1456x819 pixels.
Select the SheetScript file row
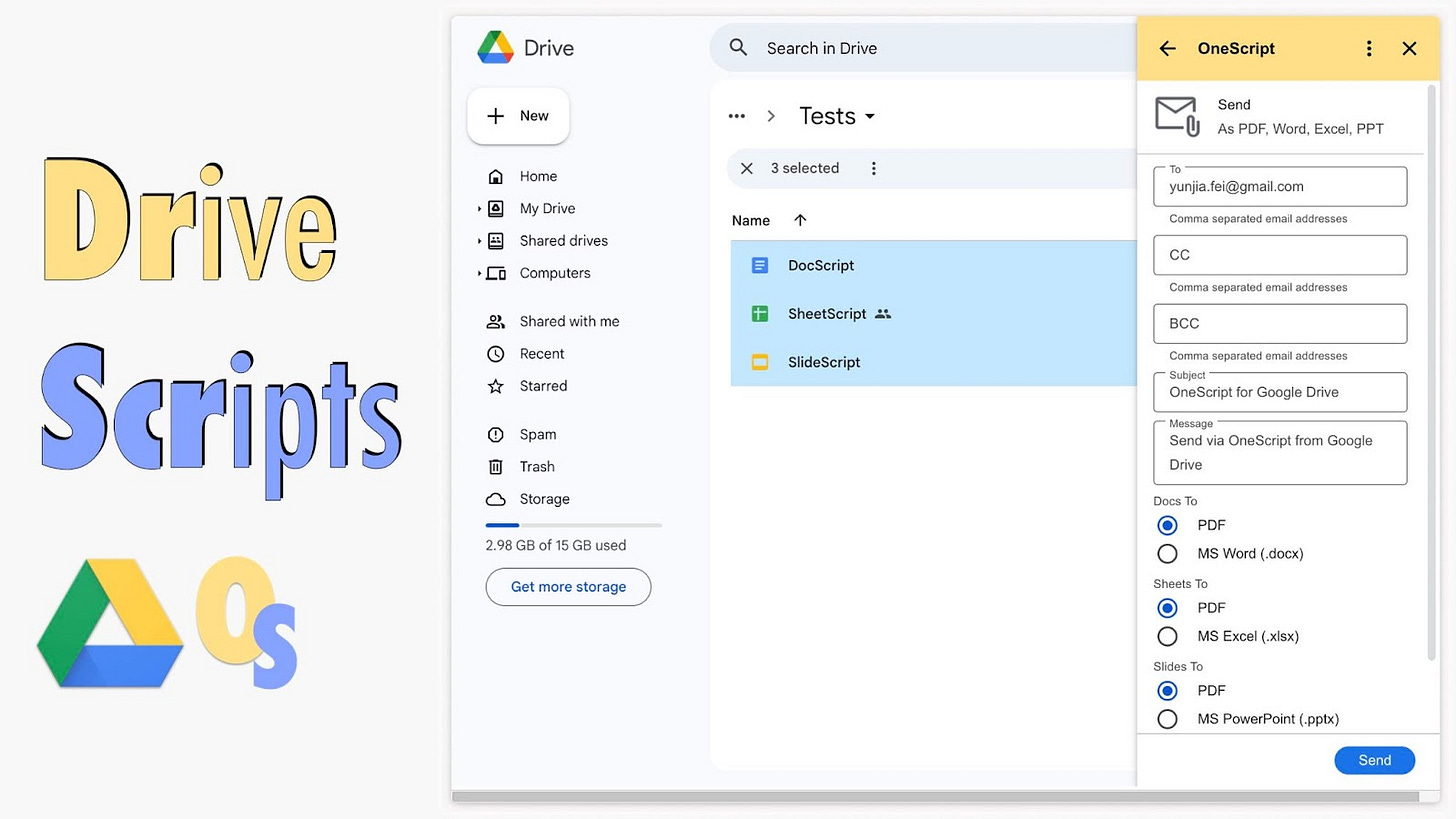933,313
